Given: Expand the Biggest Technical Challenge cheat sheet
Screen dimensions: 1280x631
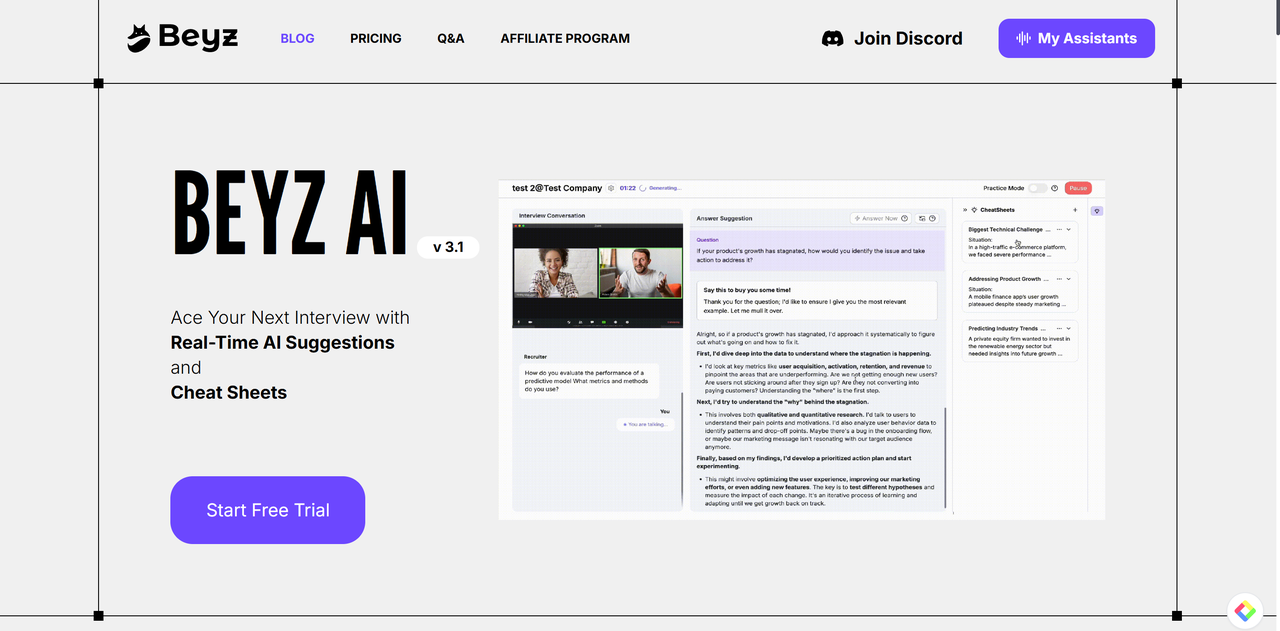Looking at the screenshot, I should (x=1069, y=229).
